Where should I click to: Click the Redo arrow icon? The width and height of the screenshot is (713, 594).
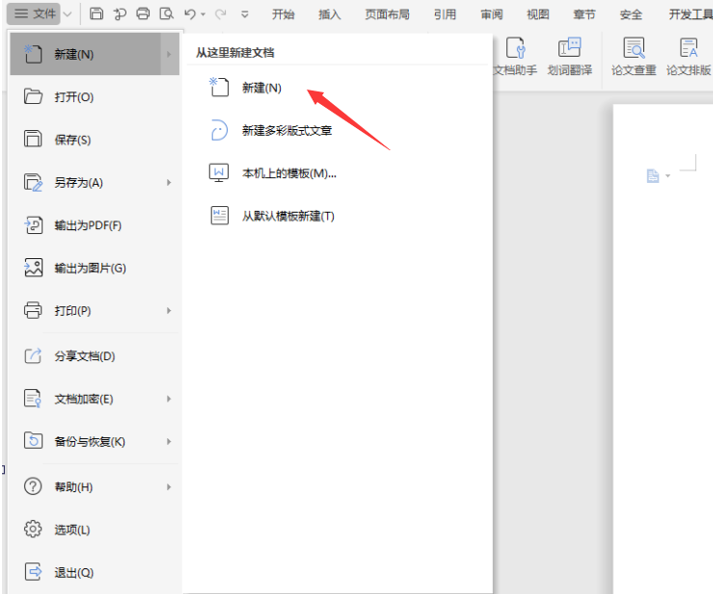pyautogui.click(x=221, y=14)
